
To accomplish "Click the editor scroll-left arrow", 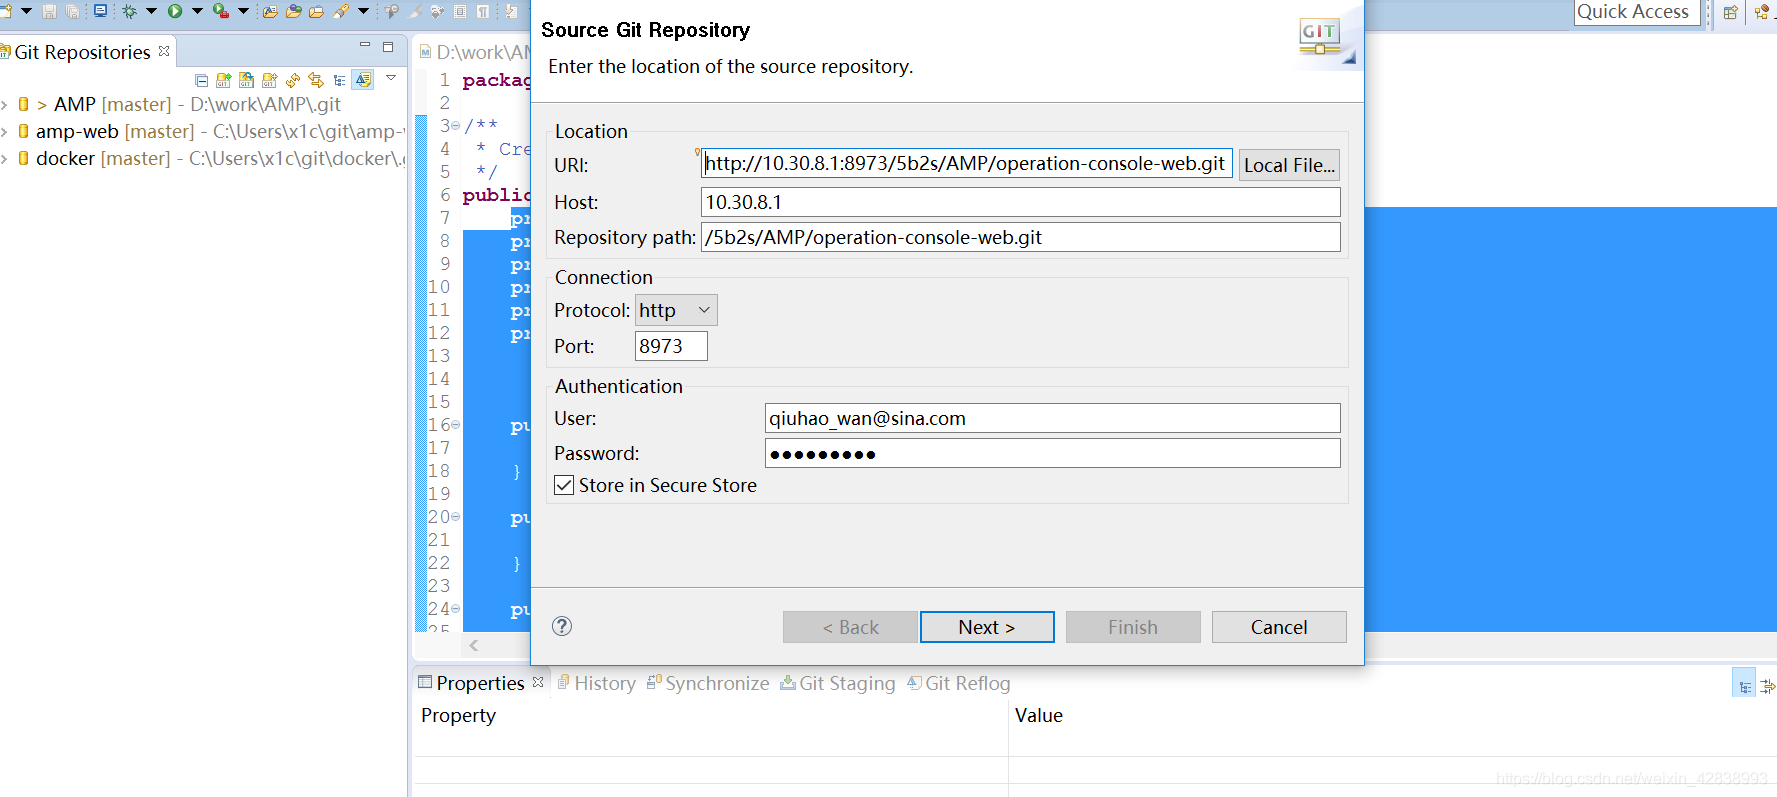I will point(474,646).
